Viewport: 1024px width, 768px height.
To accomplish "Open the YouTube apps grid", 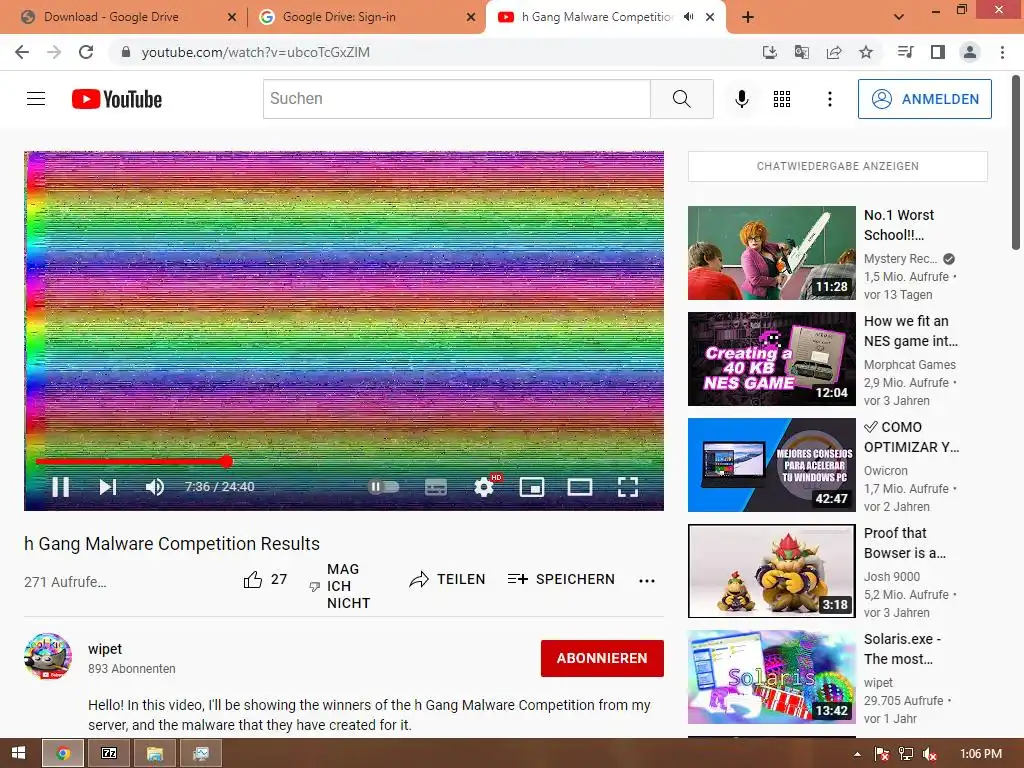I will 782,99.
